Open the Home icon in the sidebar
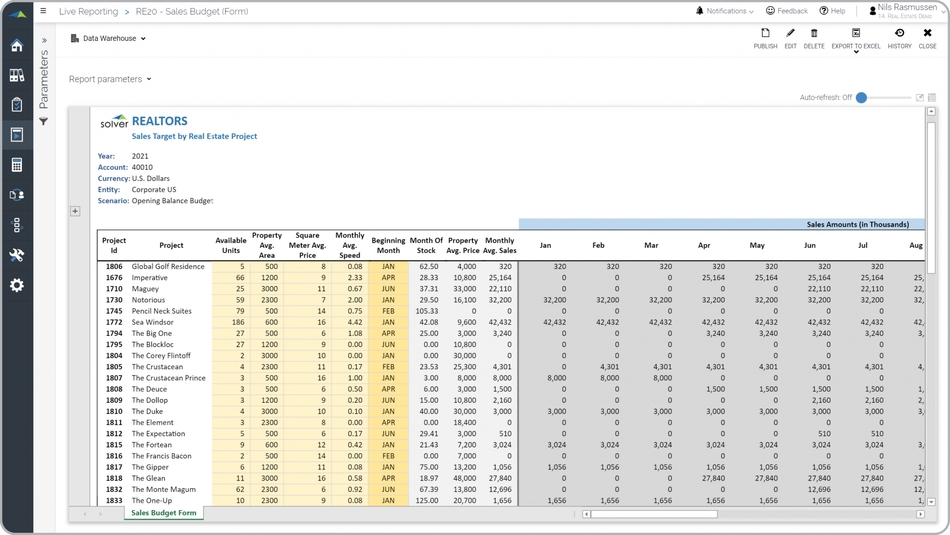950x535 pixels. (16, 46)
